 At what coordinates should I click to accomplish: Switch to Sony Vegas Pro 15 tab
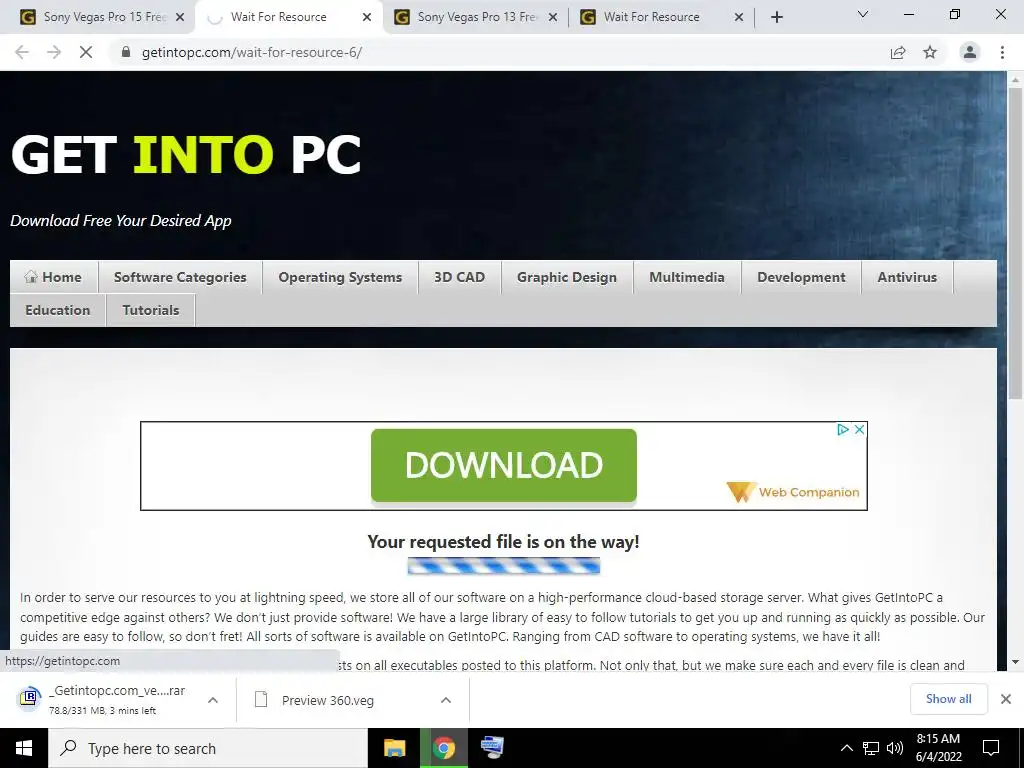click(98, 17)
